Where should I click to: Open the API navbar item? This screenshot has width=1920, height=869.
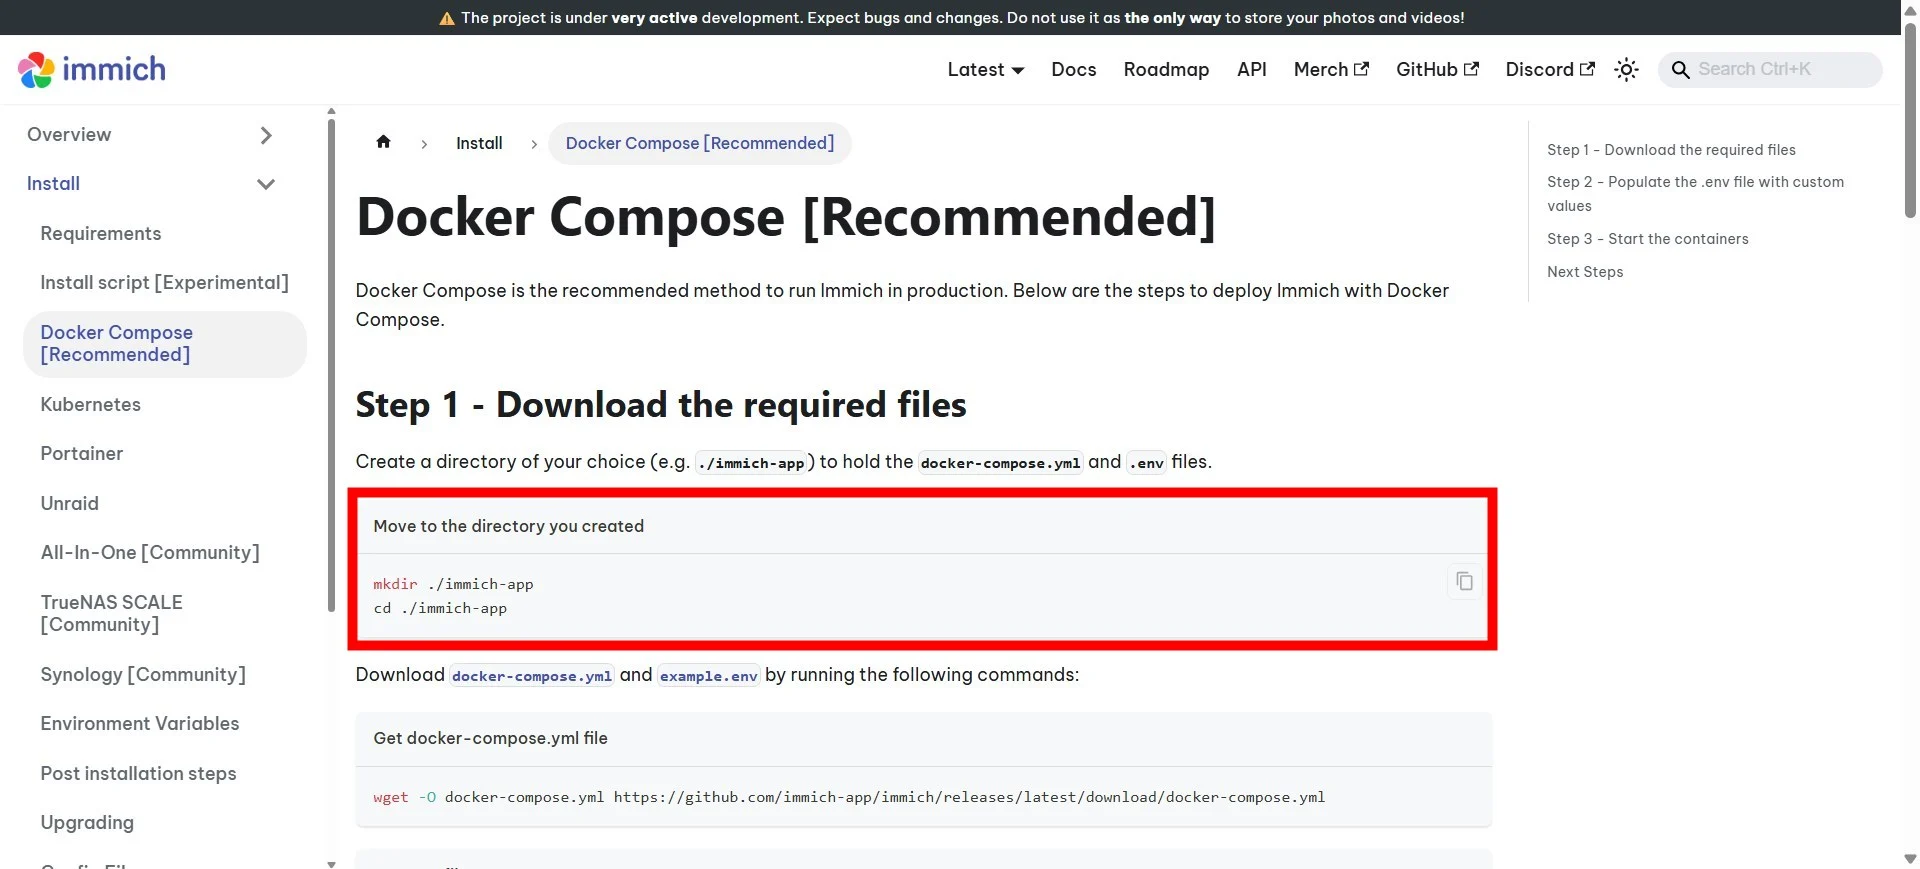pyautogui.click(x=1251, y=70)
